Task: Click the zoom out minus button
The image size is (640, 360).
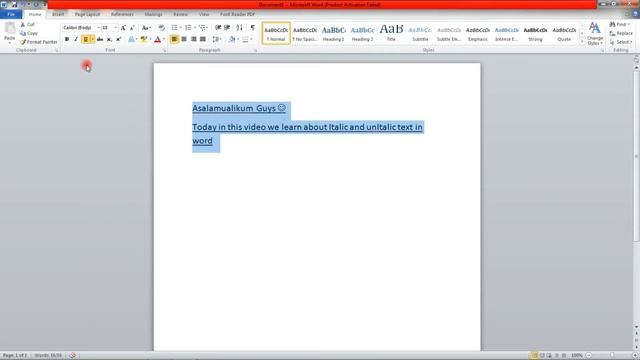Action: click(589, 356)
